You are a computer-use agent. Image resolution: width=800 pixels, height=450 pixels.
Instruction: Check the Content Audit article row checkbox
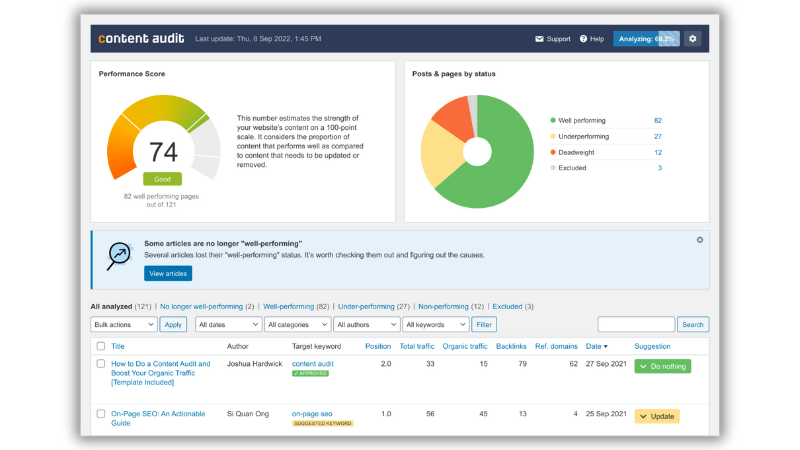pyautogui.click(x=101, y=364)
